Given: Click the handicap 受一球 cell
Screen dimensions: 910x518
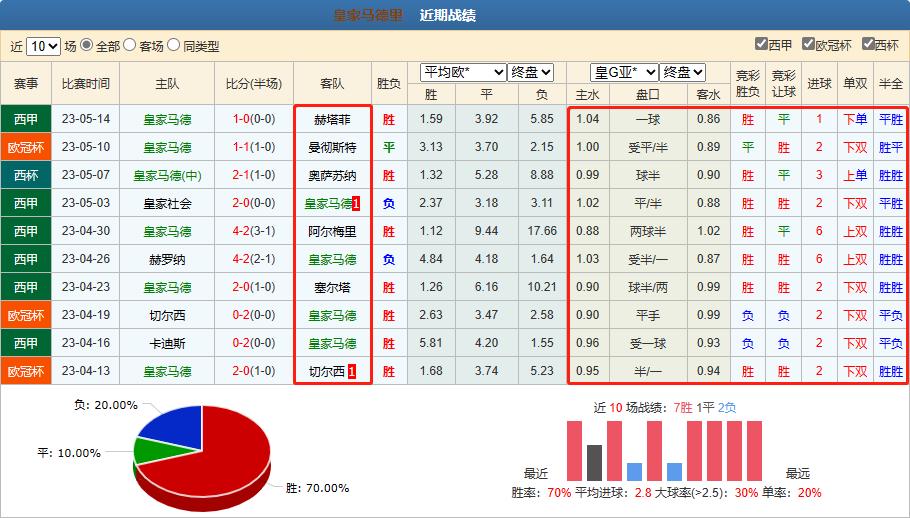Looking at the screenshot, I should point(648,343).
